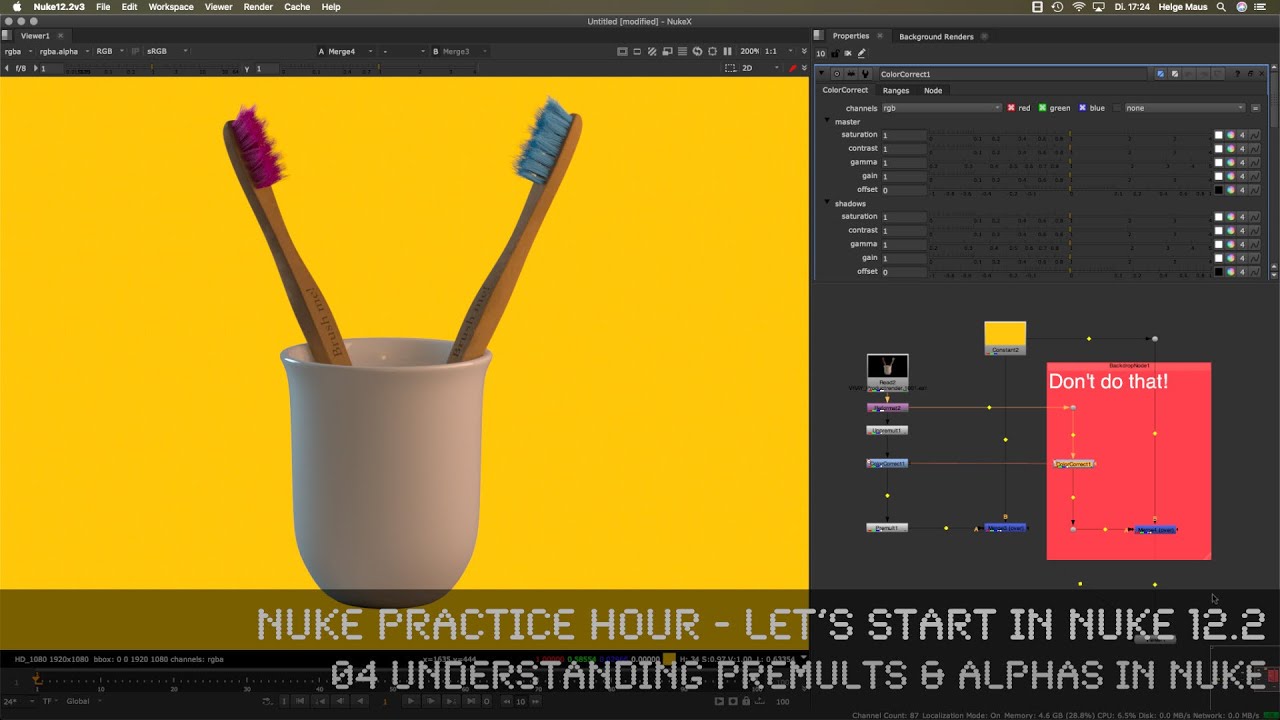
Task: Select the Premult1 node
Action: click(887, 527)
